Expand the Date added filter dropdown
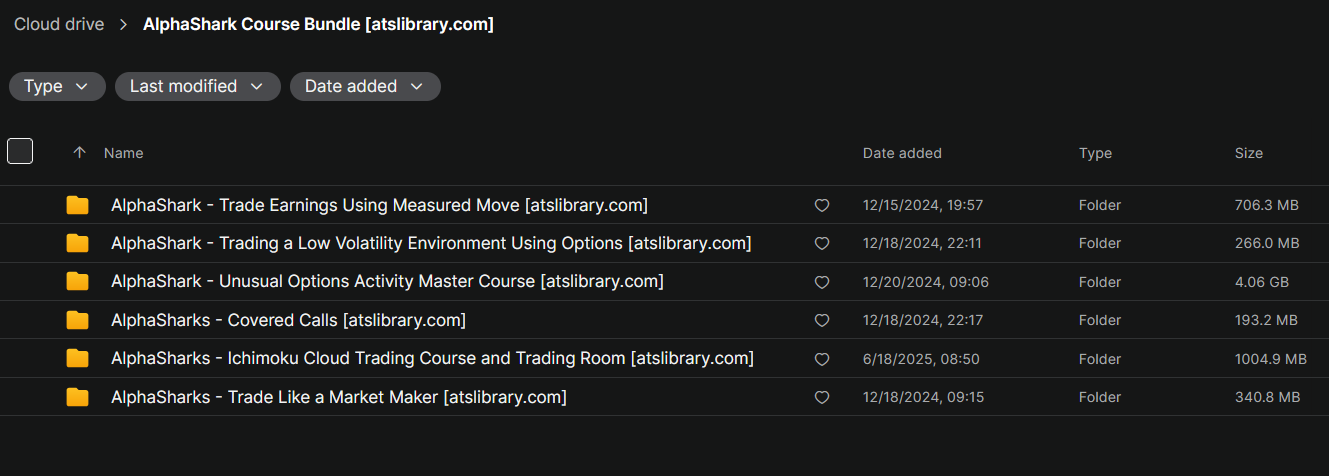Viewport: 1329px width, 476px height. click(x=365, y=87)
